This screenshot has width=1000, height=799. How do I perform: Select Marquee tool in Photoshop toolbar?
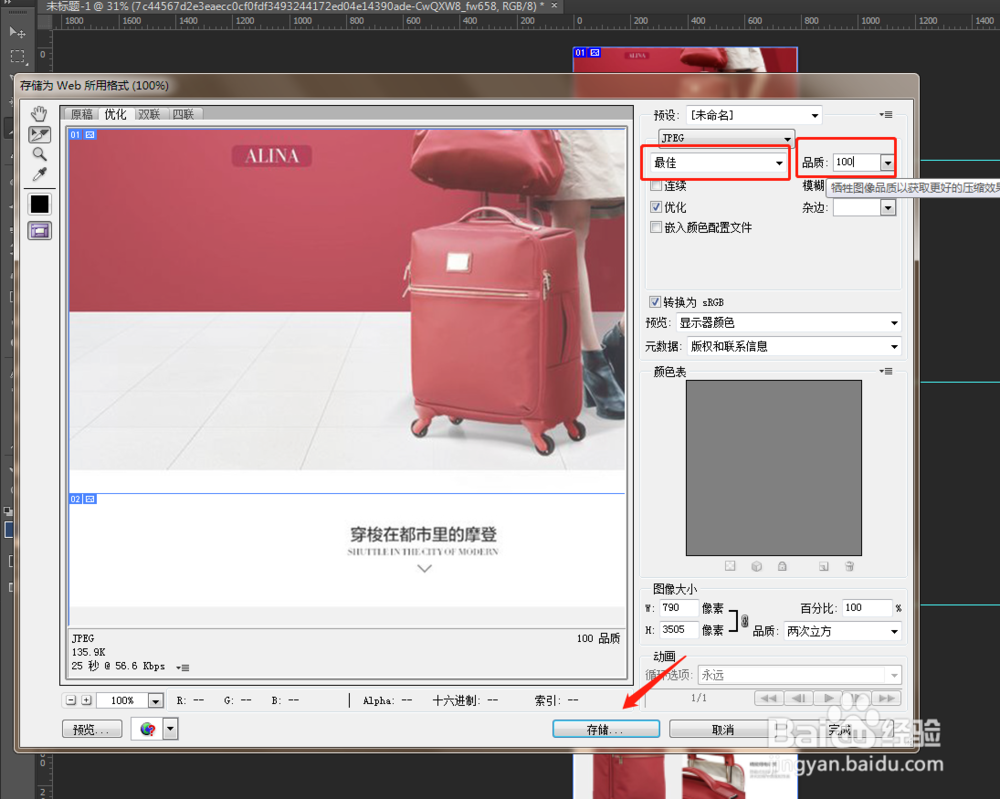pos(17,57)
